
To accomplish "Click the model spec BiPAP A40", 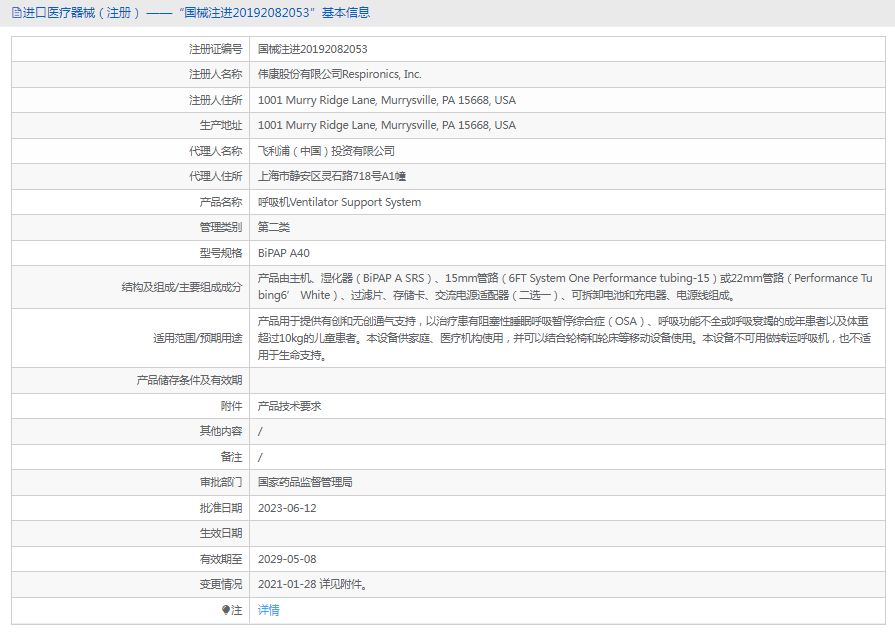I will click(x=284, y=253).
